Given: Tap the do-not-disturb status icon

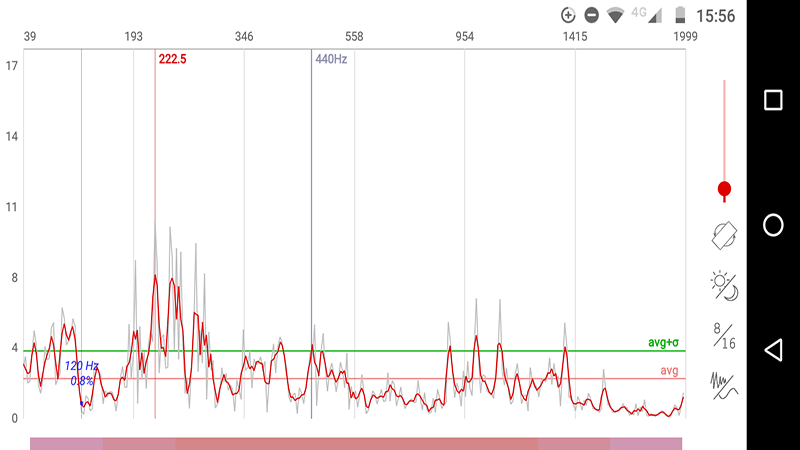Looking at the screenshot, I should click(592, 15).
